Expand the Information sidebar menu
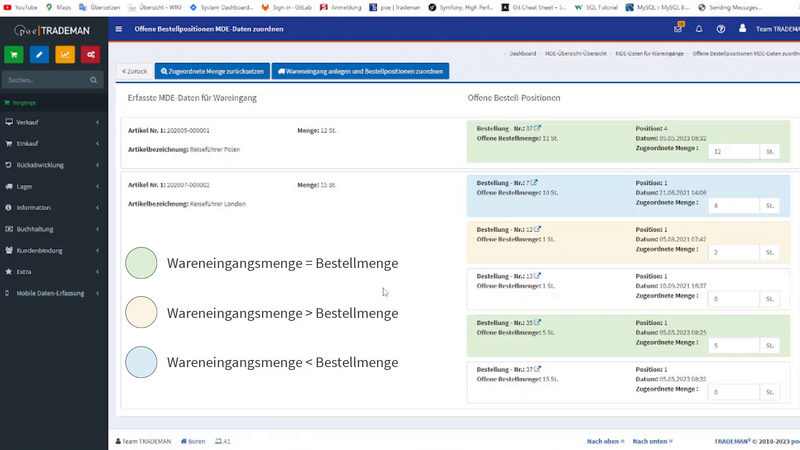Viewport: 800px width, 450px height. tap(54, 208)
